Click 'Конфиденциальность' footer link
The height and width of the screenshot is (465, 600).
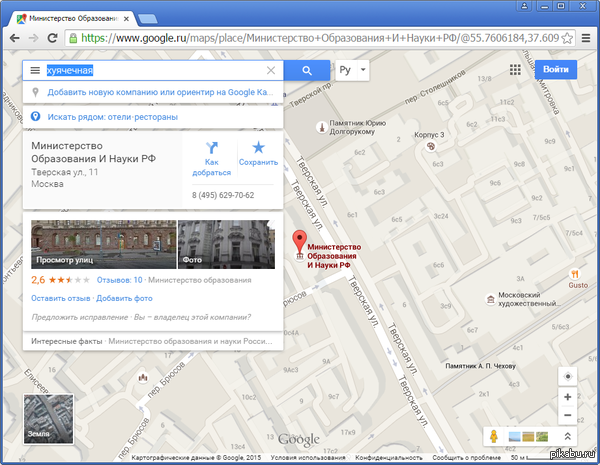click(x=389, y=457)
